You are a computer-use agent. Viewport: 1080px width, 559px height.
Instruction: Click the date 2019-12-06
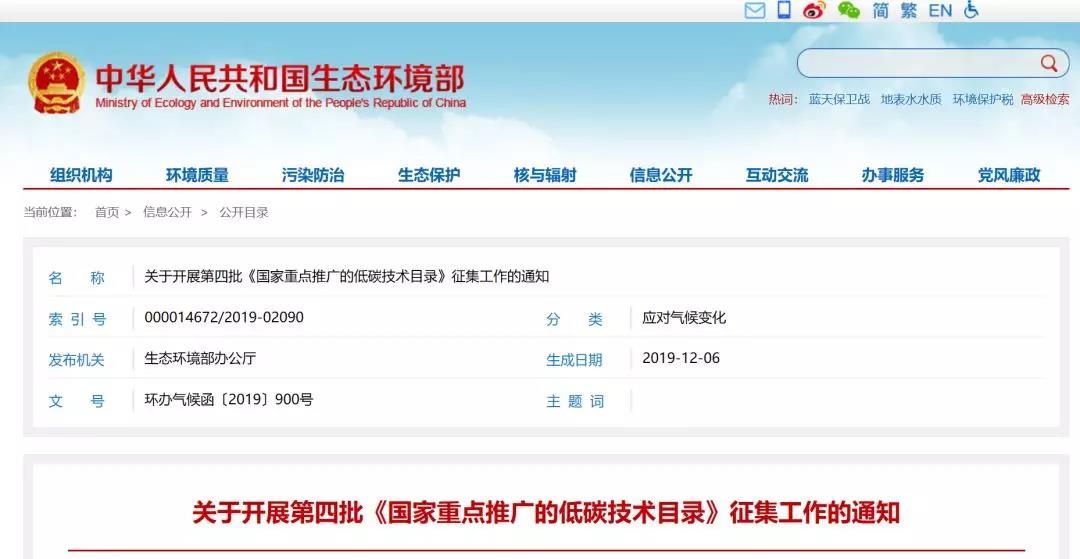click(681, 358)
